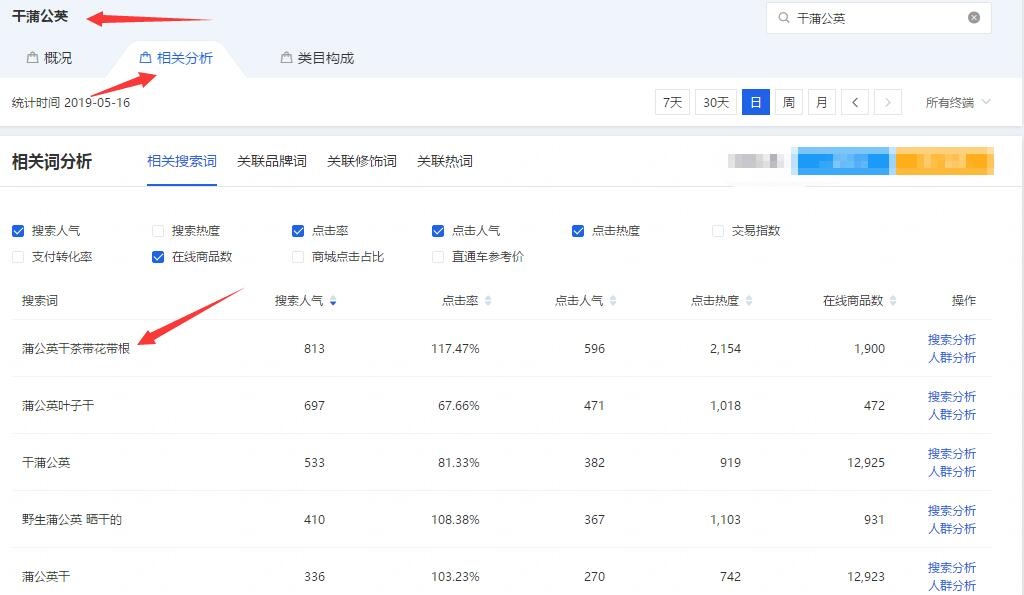Uncheck the 在线商品数 checkbox
The width and height of the screenshot is (1024, 595).
point(158,257)
